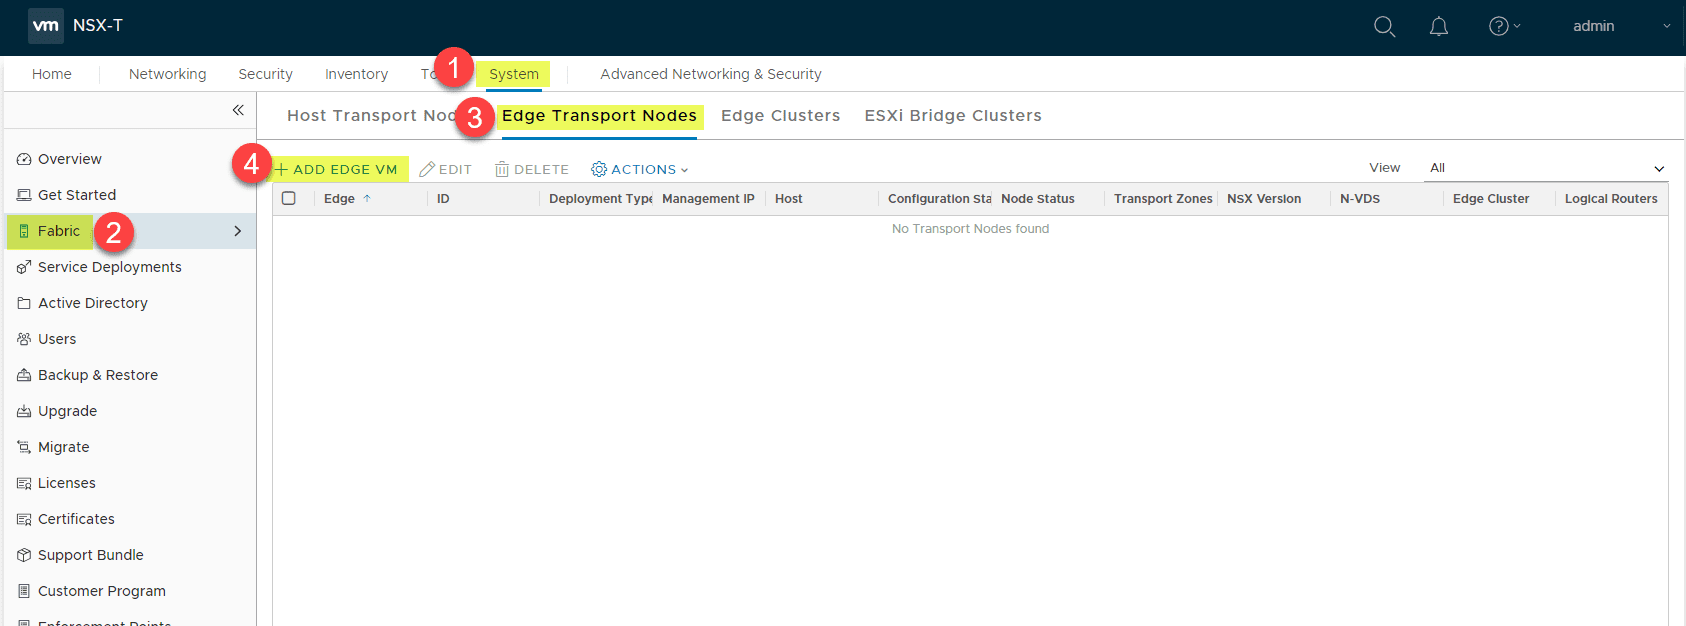Click the Upgrade icon
Screen dimensions: 1686x626
[x=24, y=411]
